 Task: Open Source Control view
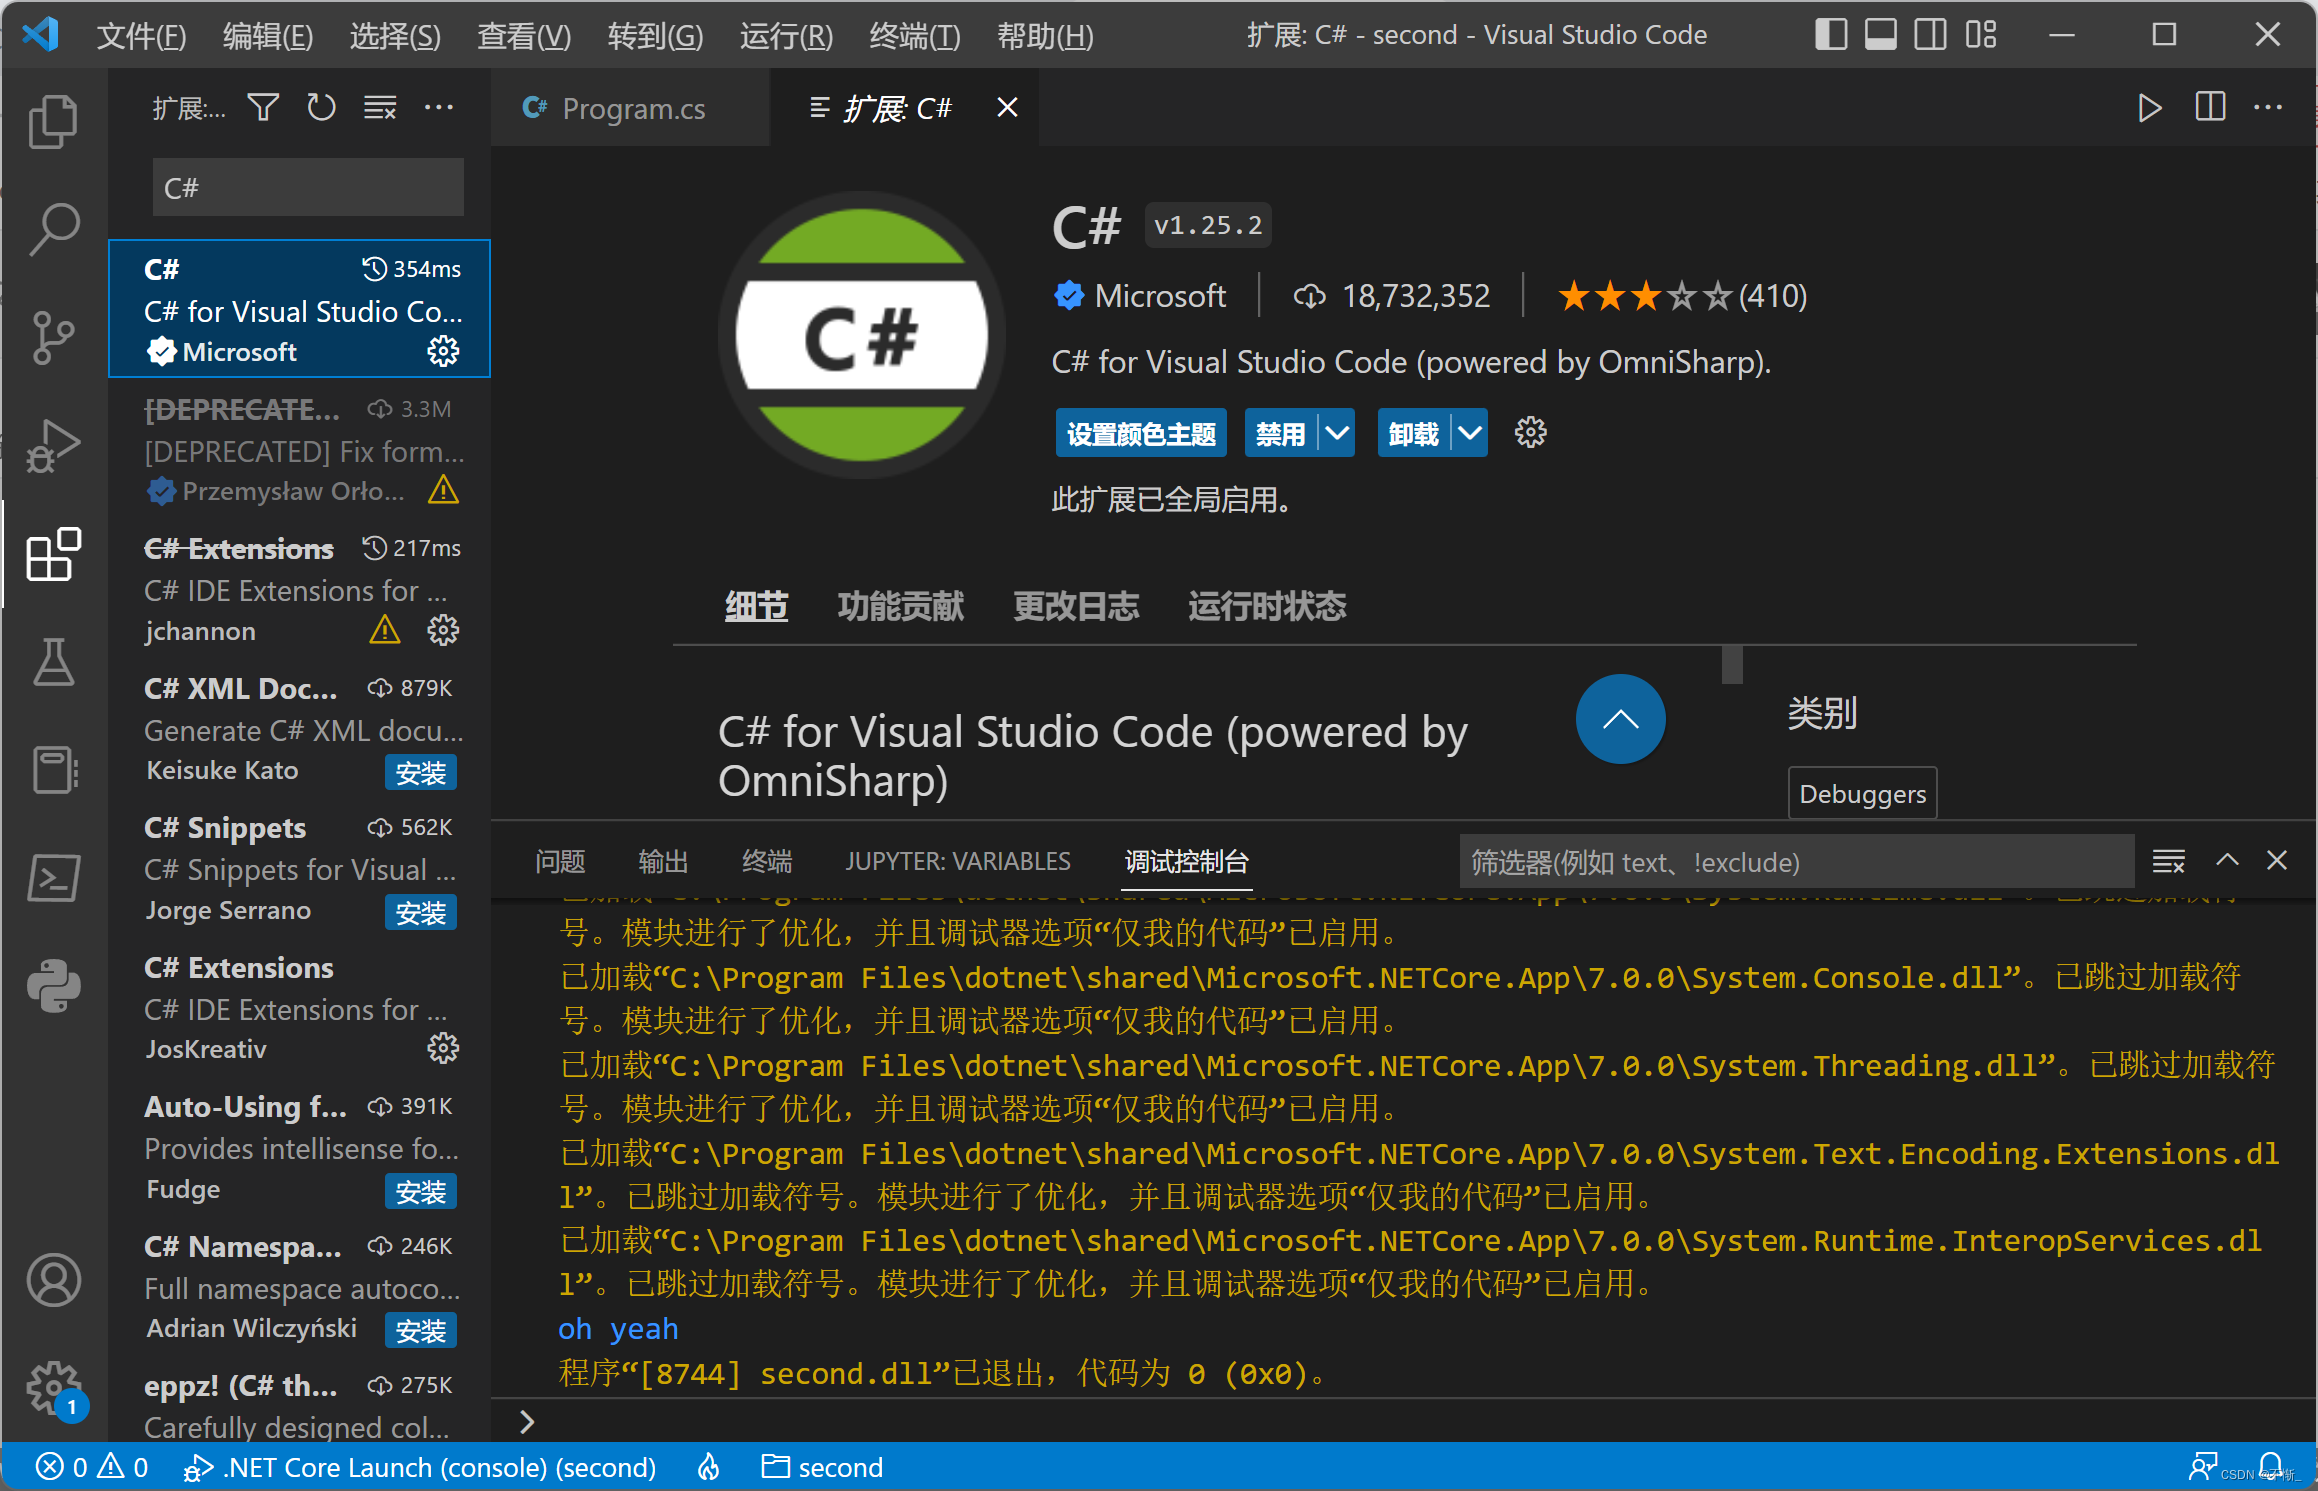point(53,338)
